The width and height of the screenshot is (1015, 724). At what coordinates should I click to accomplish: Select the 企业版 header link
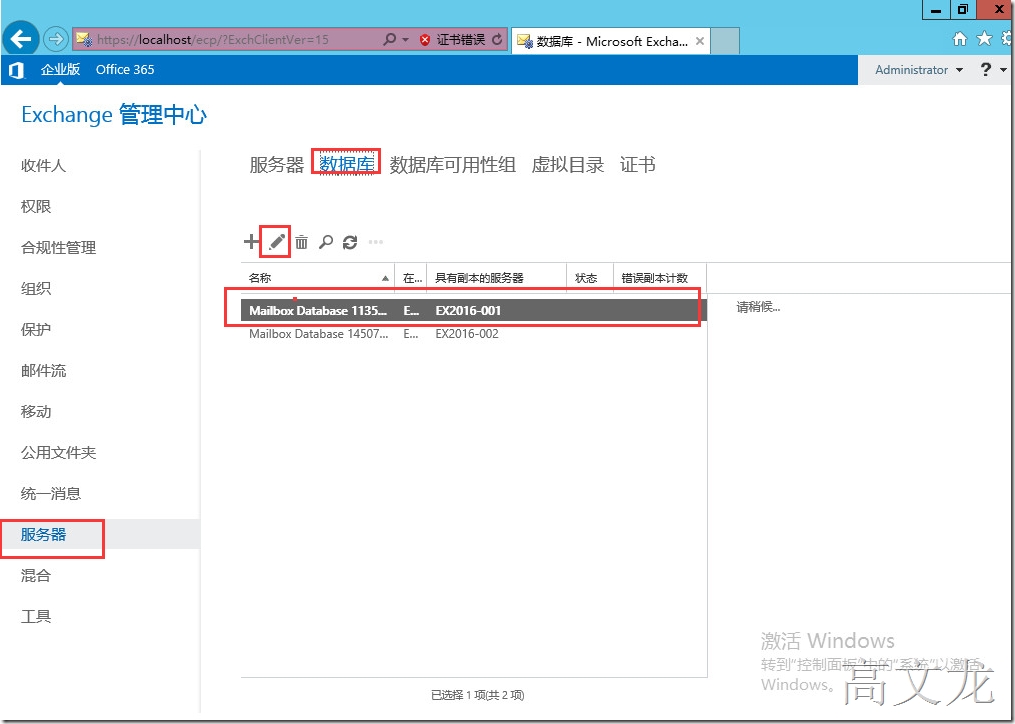click(x=60, y=69)
